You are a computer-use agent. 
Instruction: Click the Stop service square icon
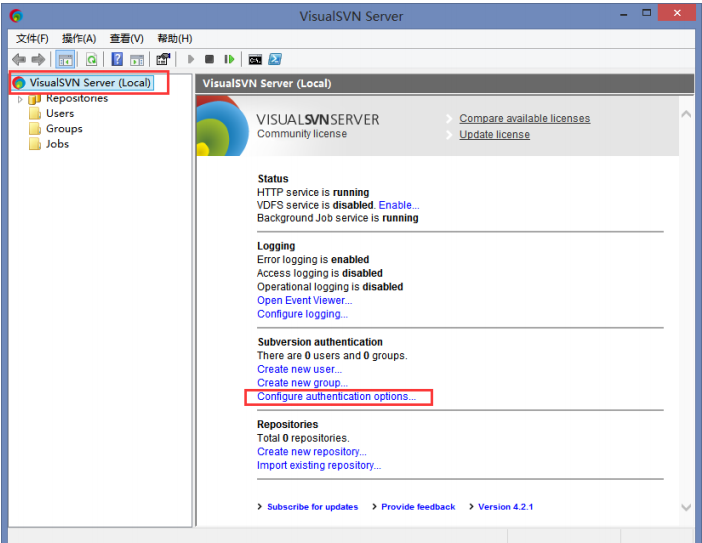pos(209,59)
